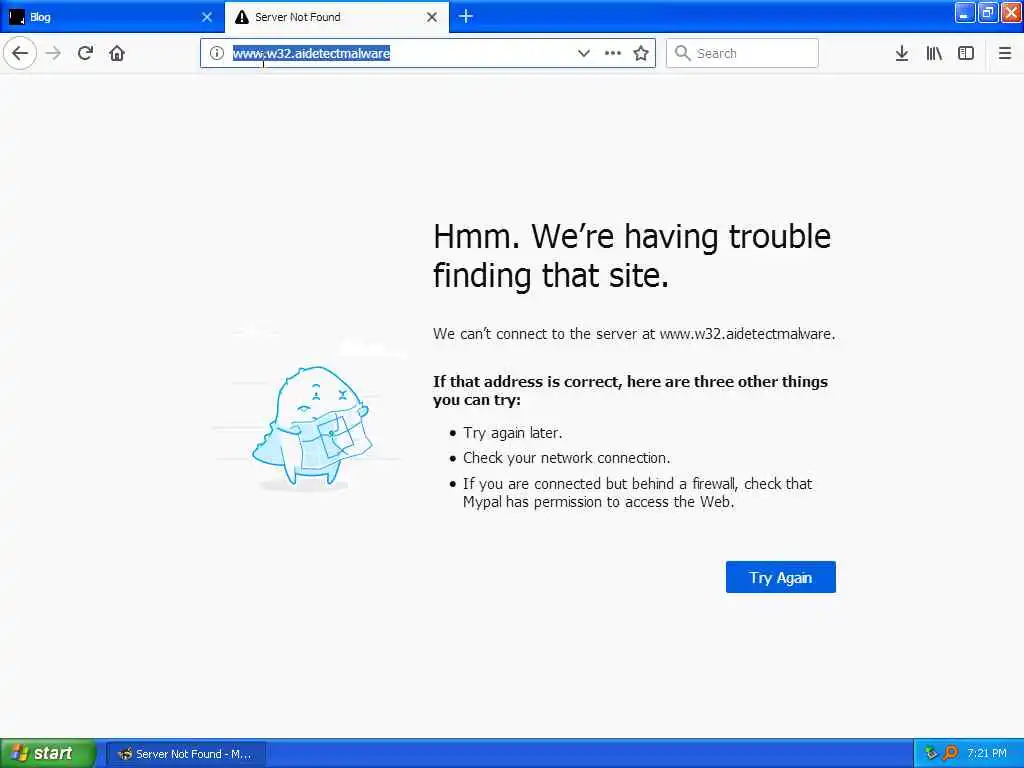The height and width of the screenshot is (768, 1024).
Task: Bookmark this page with the star icon
Action: (x=641, y=53)
